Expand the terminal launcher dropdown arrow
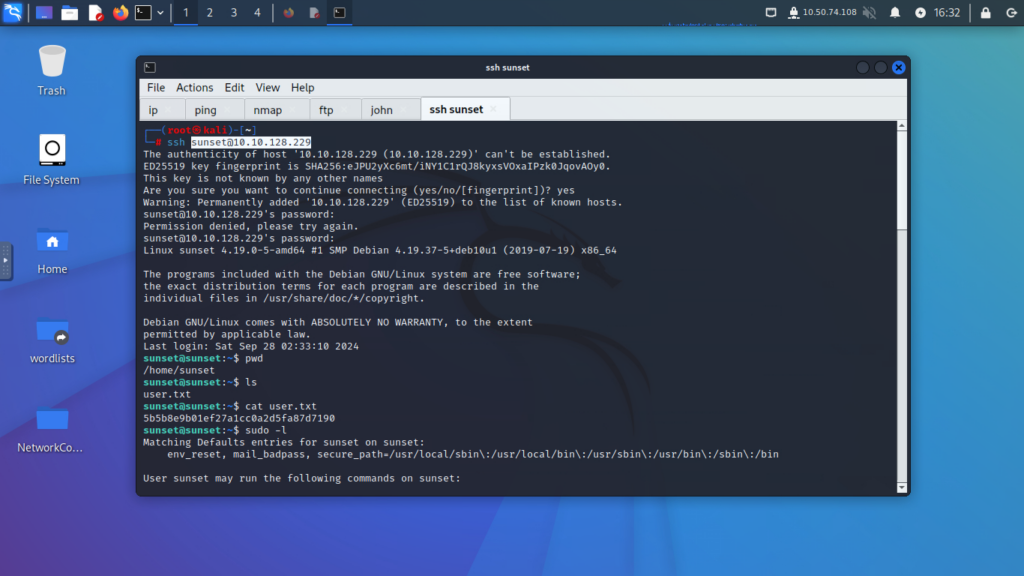Viewport: 1024px width, 576px height. pyautogui.click(x=161, y=13)
